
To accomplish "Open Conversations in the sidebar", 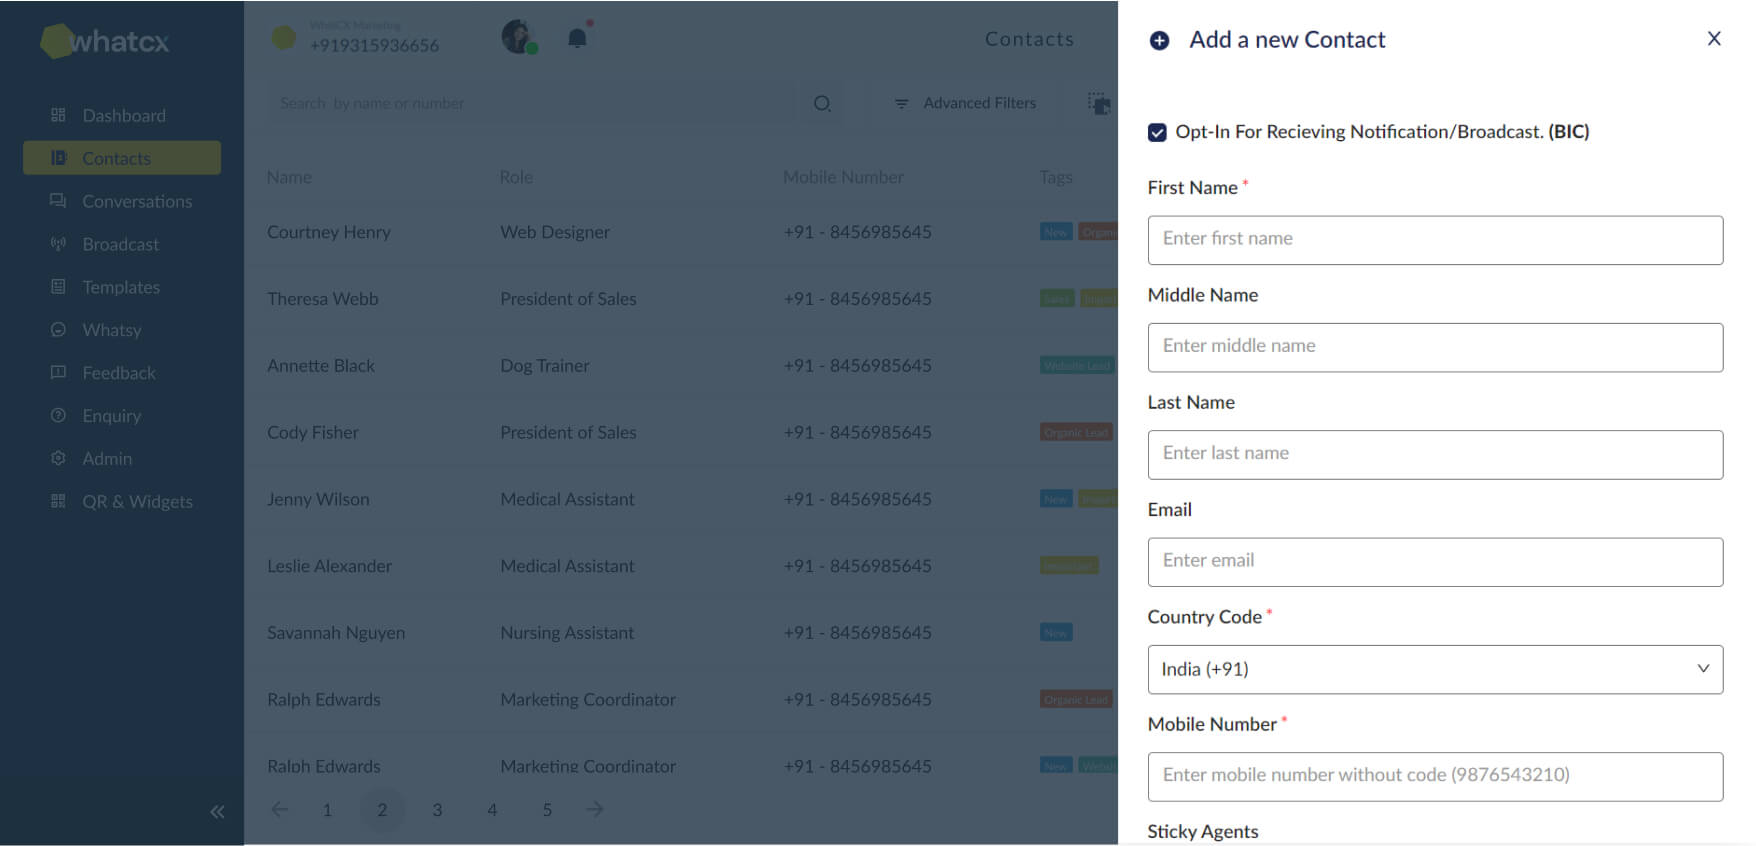I will 136,201.
